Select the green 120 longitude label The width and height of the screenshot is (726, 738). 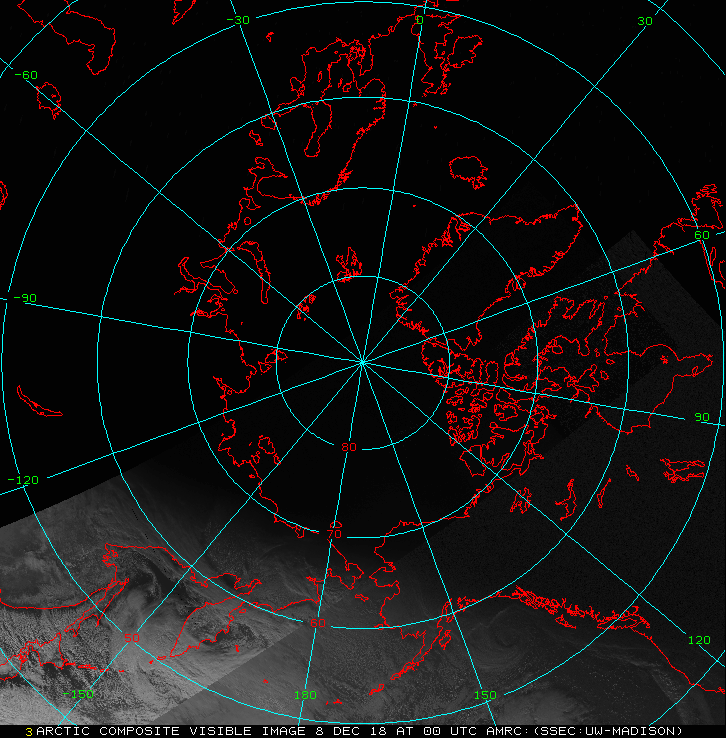(699, 640)
